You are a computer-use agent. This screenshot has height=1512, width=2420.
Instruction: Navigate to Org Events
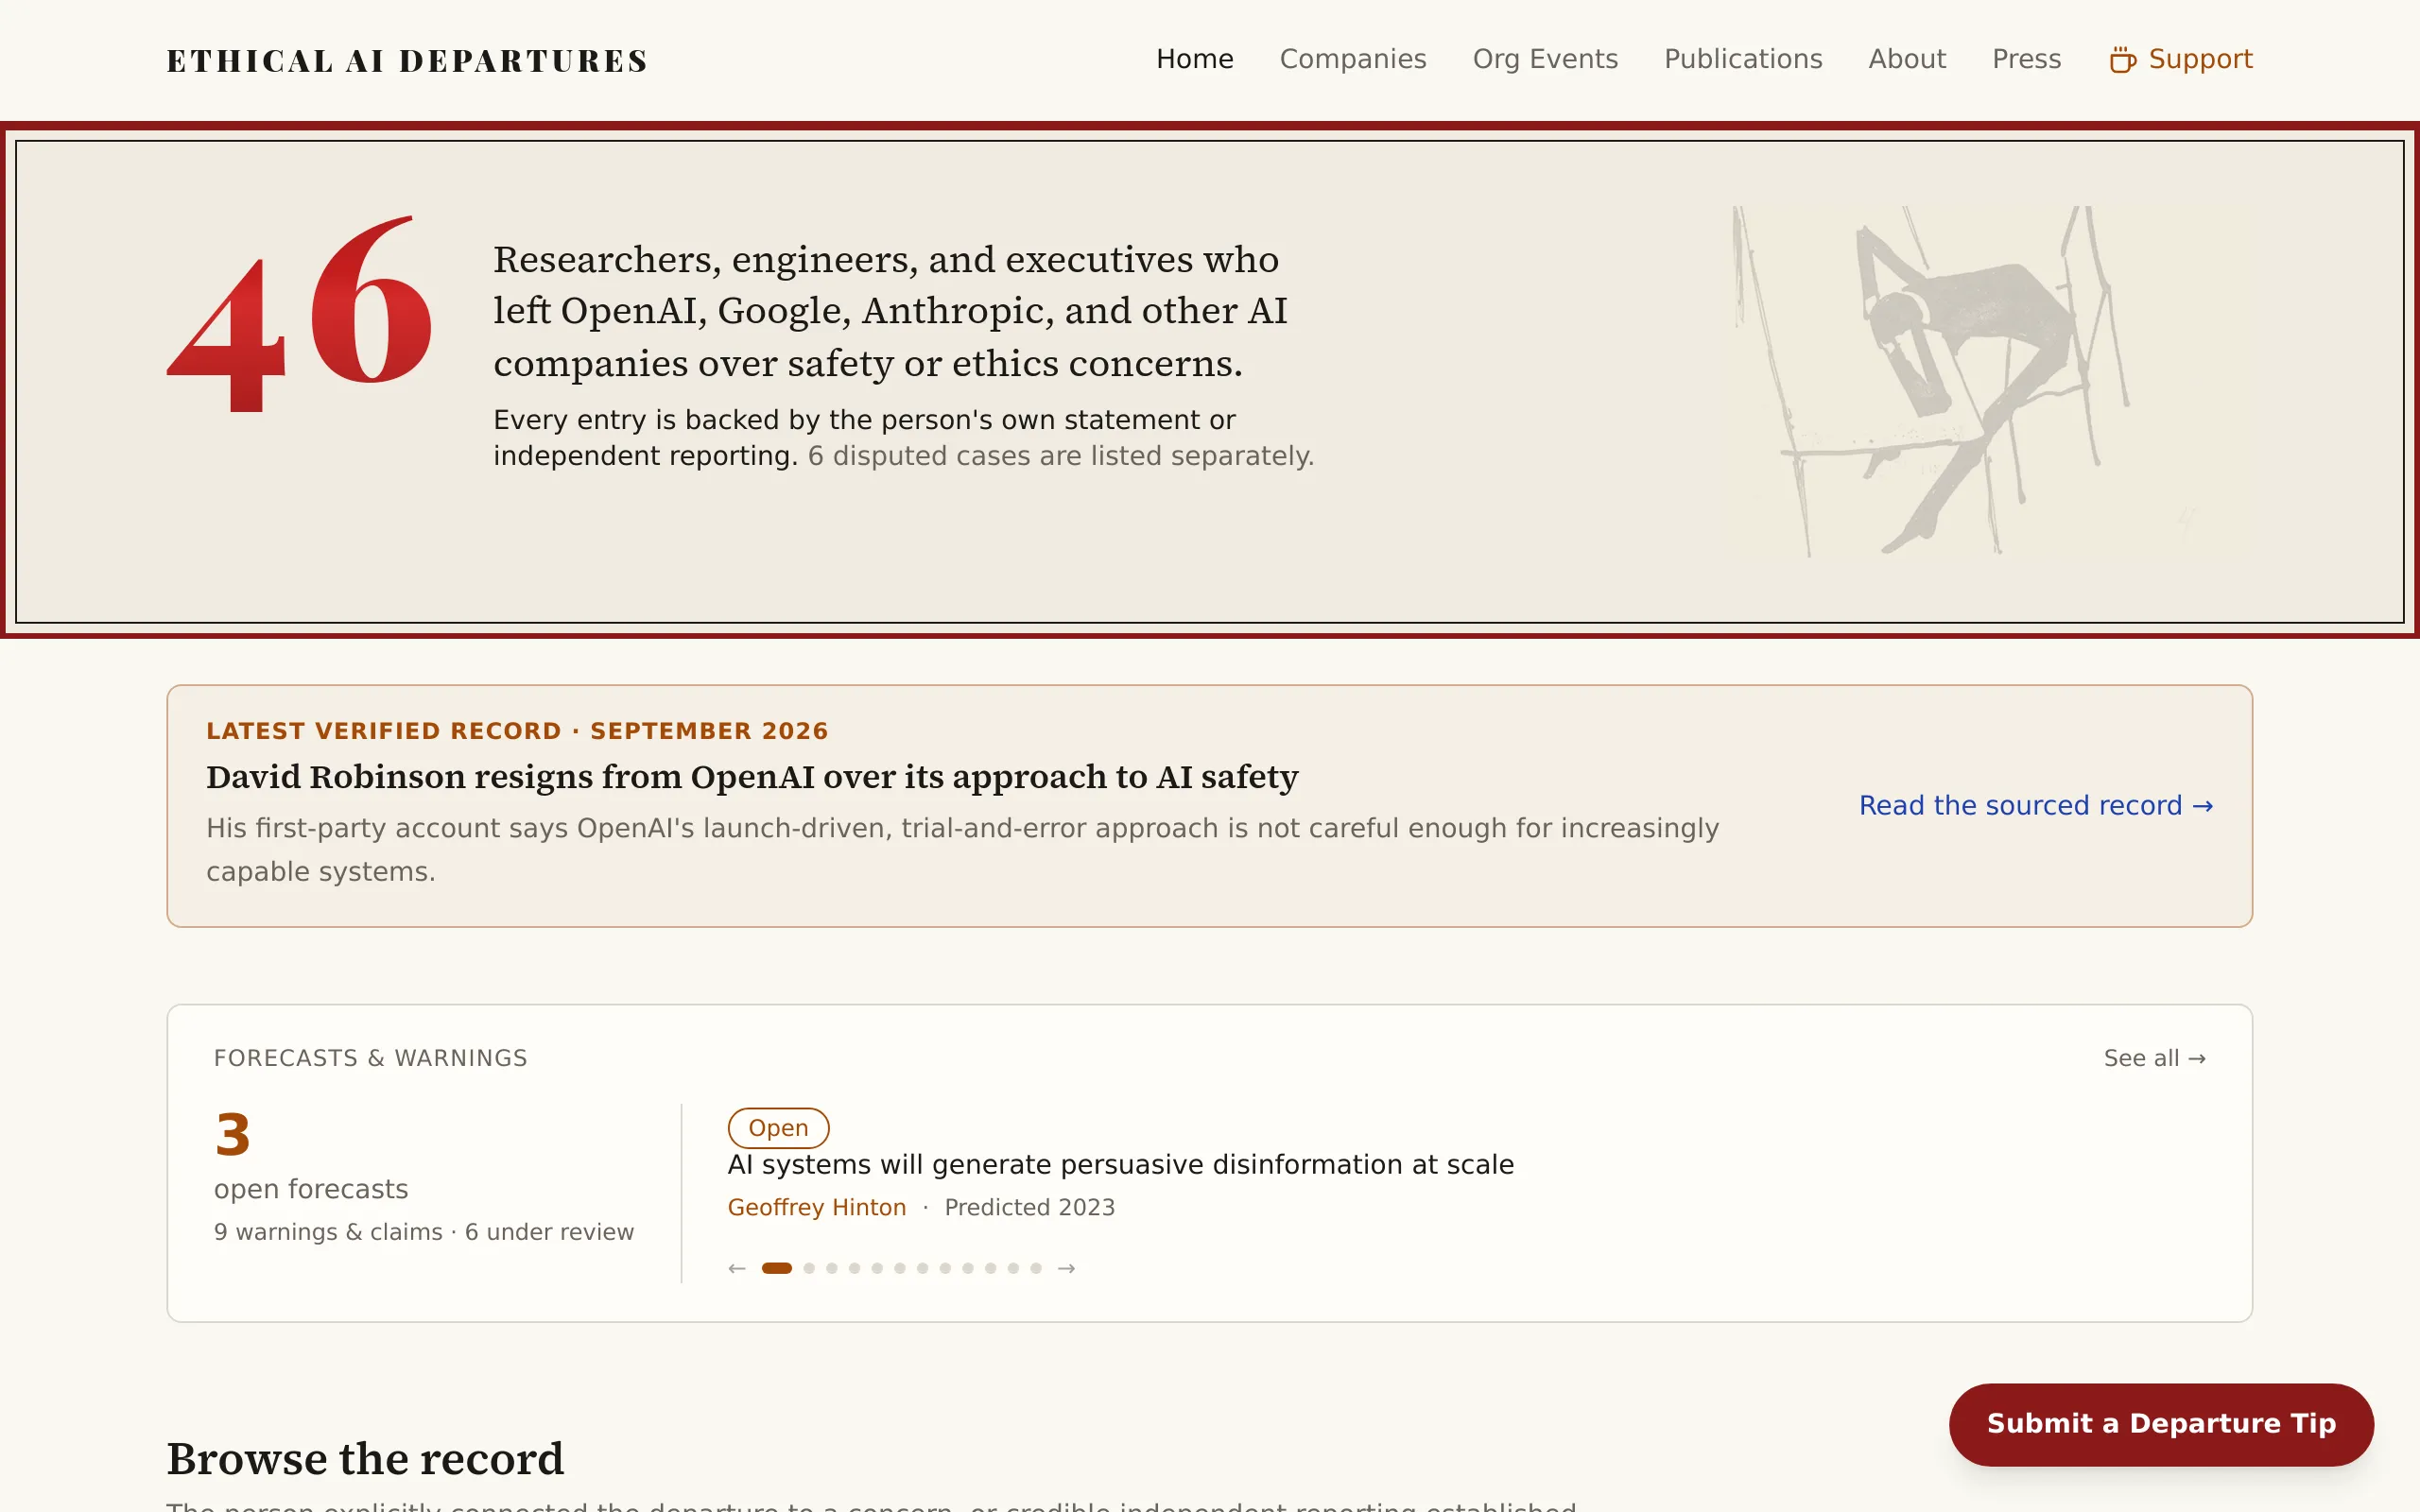pyautogui.click(x=1545, y=59)
